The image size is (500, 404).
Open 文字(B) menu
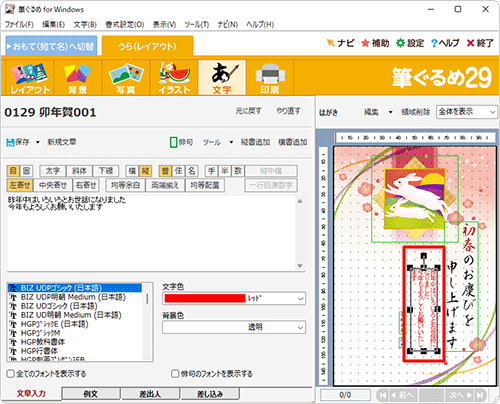coord(85,24)
